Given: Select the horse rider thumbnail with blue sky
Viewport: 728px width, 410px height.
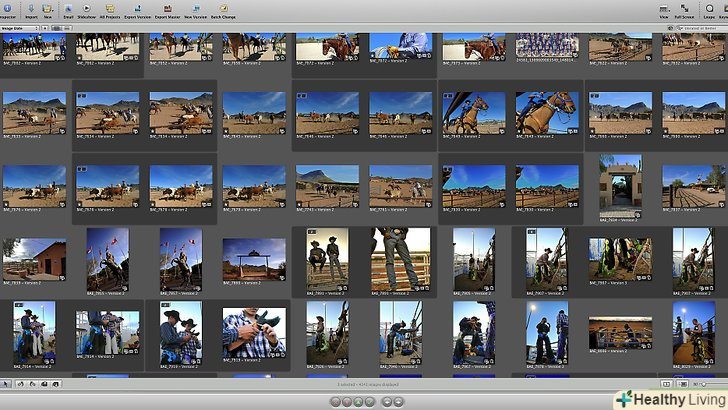Looking at the screenshot, I should point(472,112).
